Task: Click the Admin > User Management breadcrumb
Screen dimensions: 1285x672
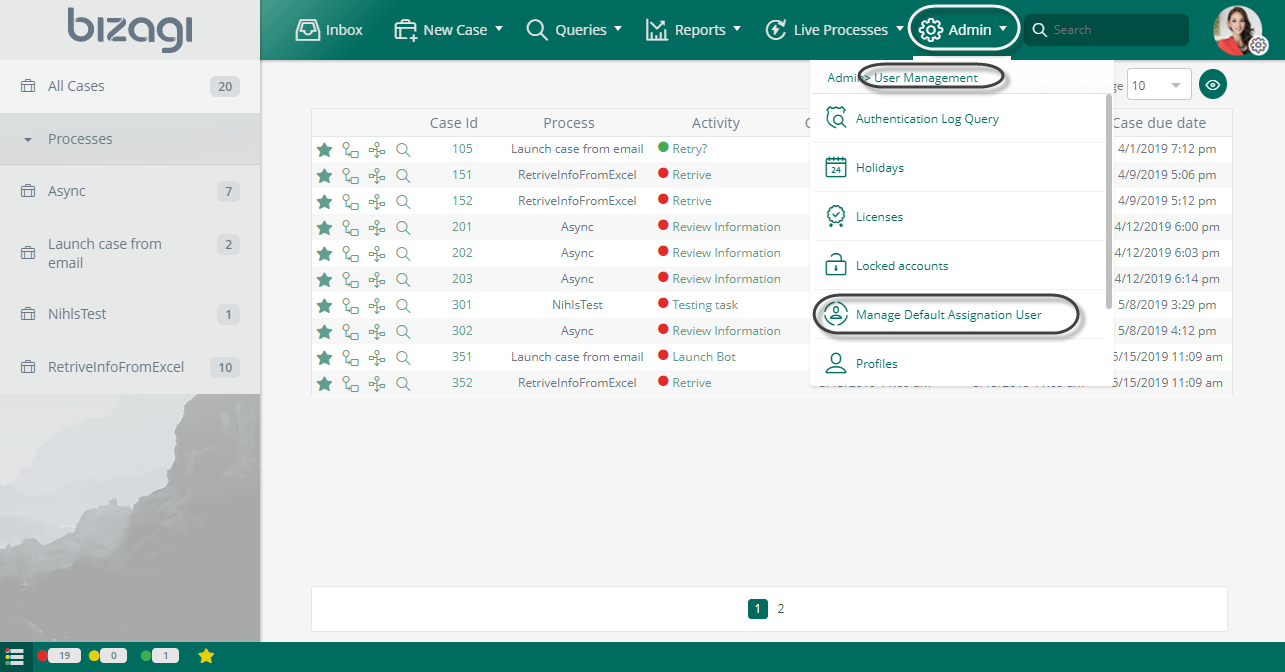Action: (x=903, y=78)
